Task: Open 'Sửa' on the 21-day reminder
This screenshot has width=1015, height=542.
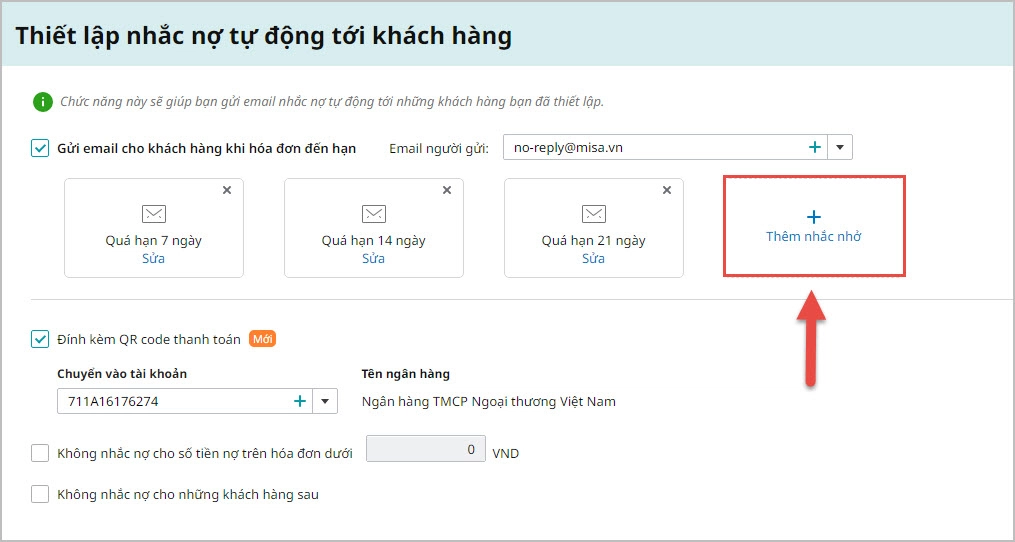Action: pos(593,258)
